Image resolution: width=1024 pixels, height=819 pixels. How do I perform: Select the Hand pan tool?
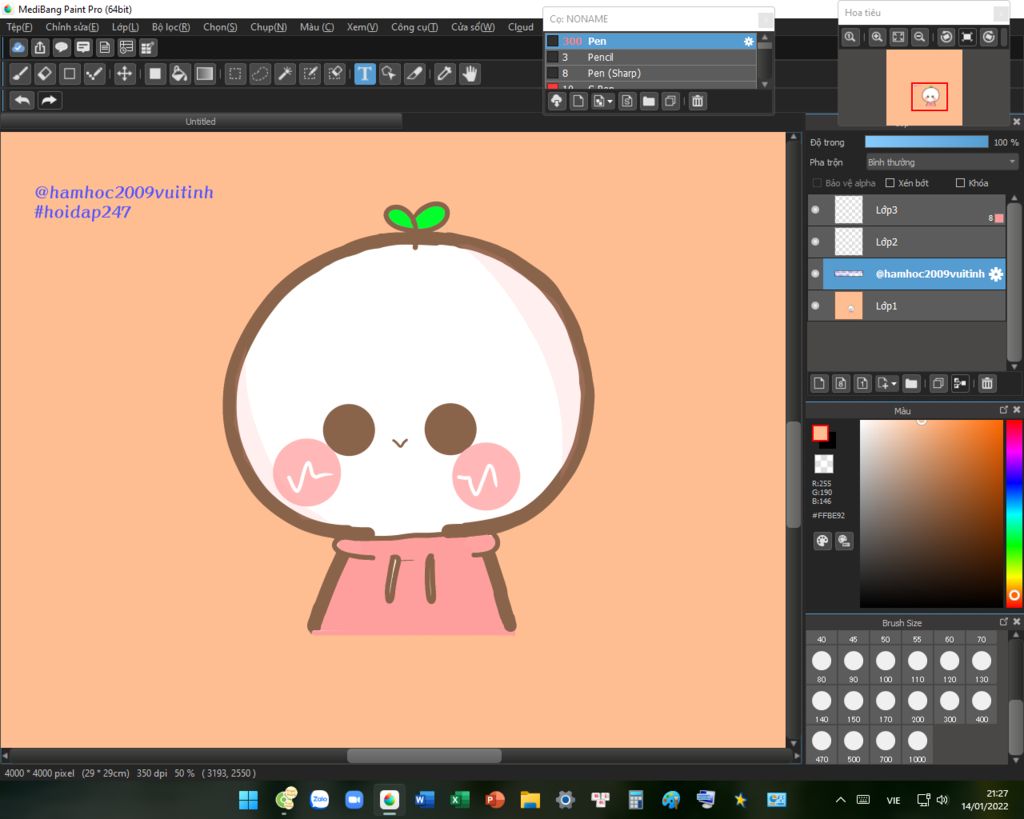tap(470, 74)
